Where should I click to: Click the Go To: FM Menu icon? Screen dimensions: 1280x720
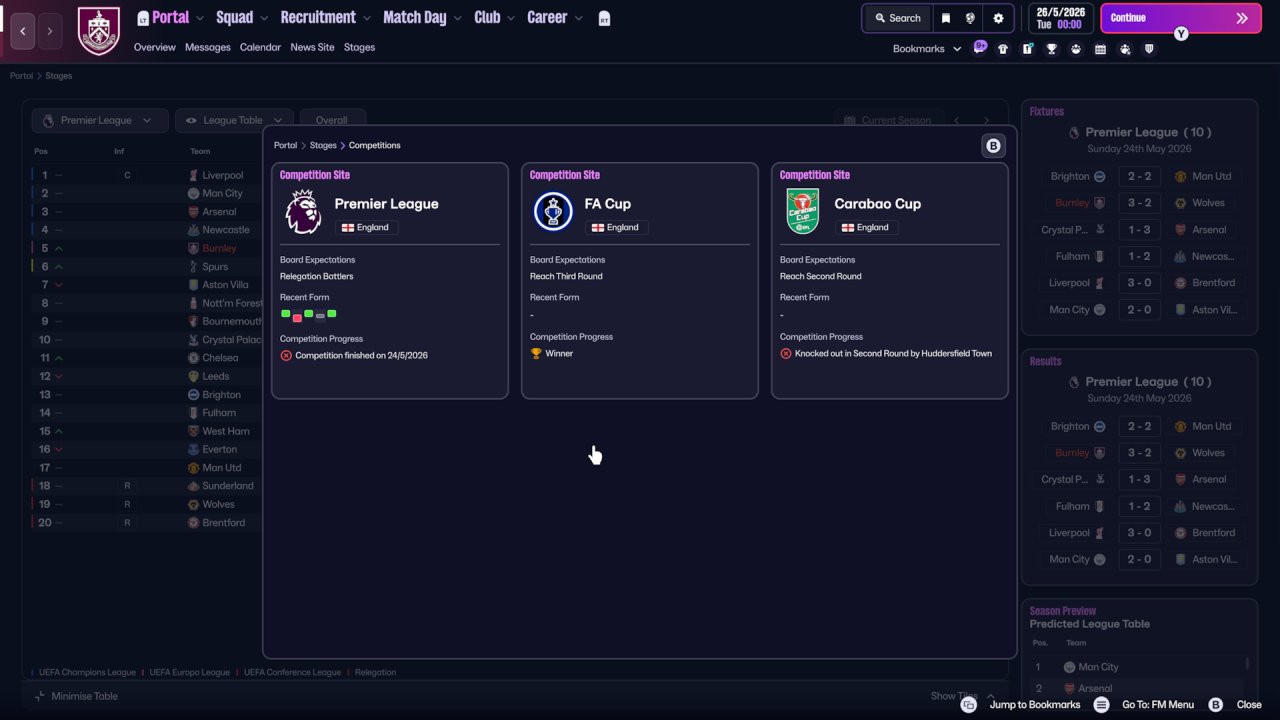click(x=1101, y=705)
